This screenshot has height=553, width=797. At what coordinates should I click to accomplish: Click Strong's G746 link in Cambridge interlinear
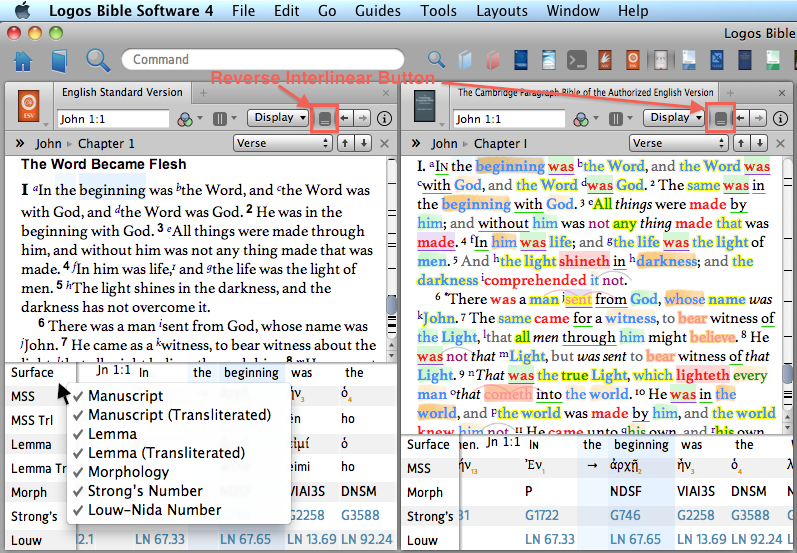pos(625,515)
